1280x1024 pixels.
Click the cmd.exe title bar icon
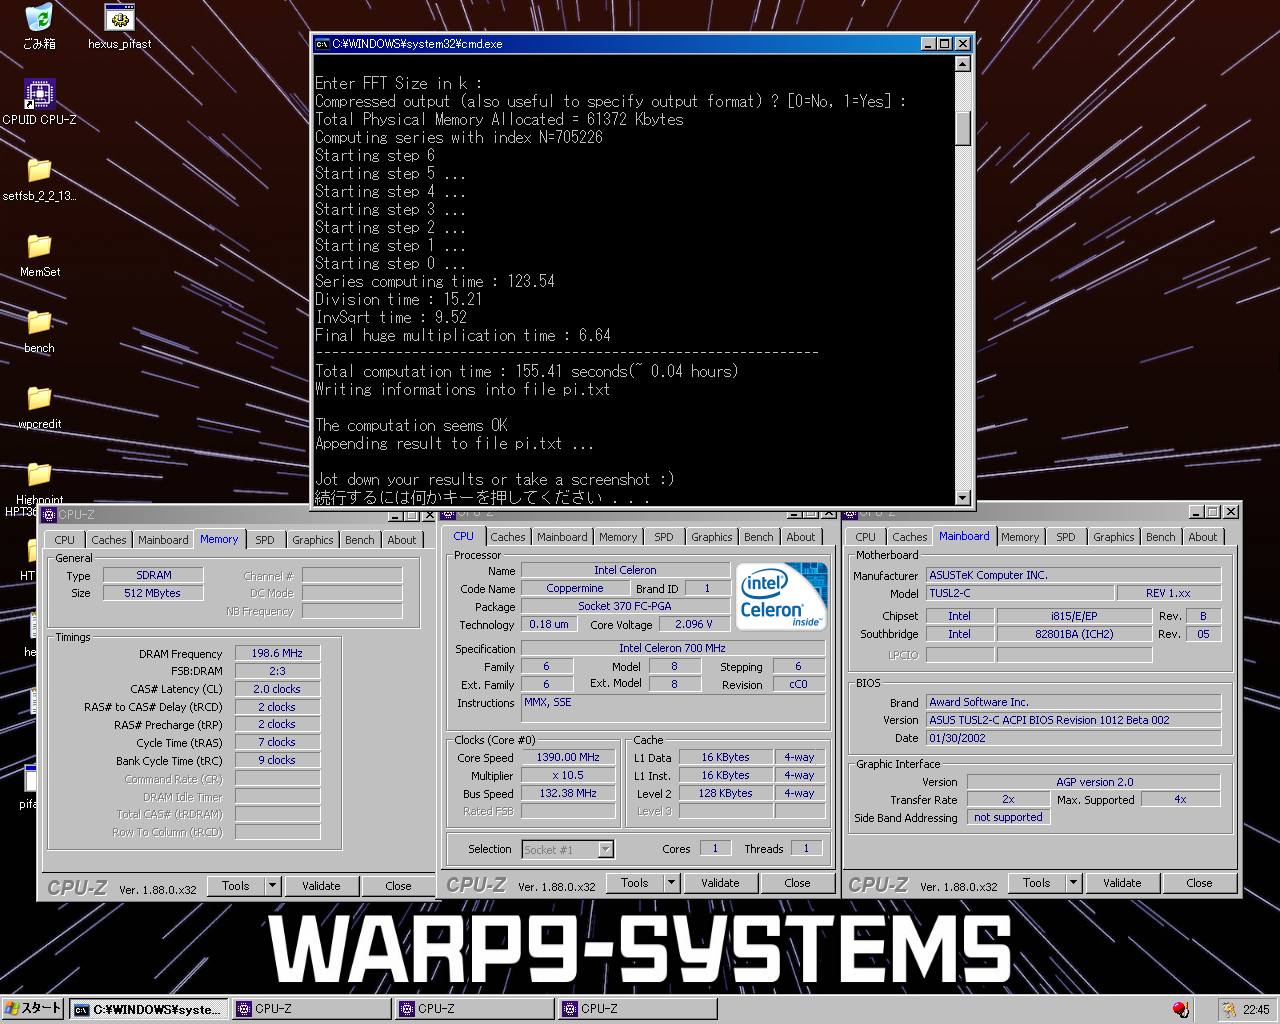pyautogui.click(x=322, y=44)
